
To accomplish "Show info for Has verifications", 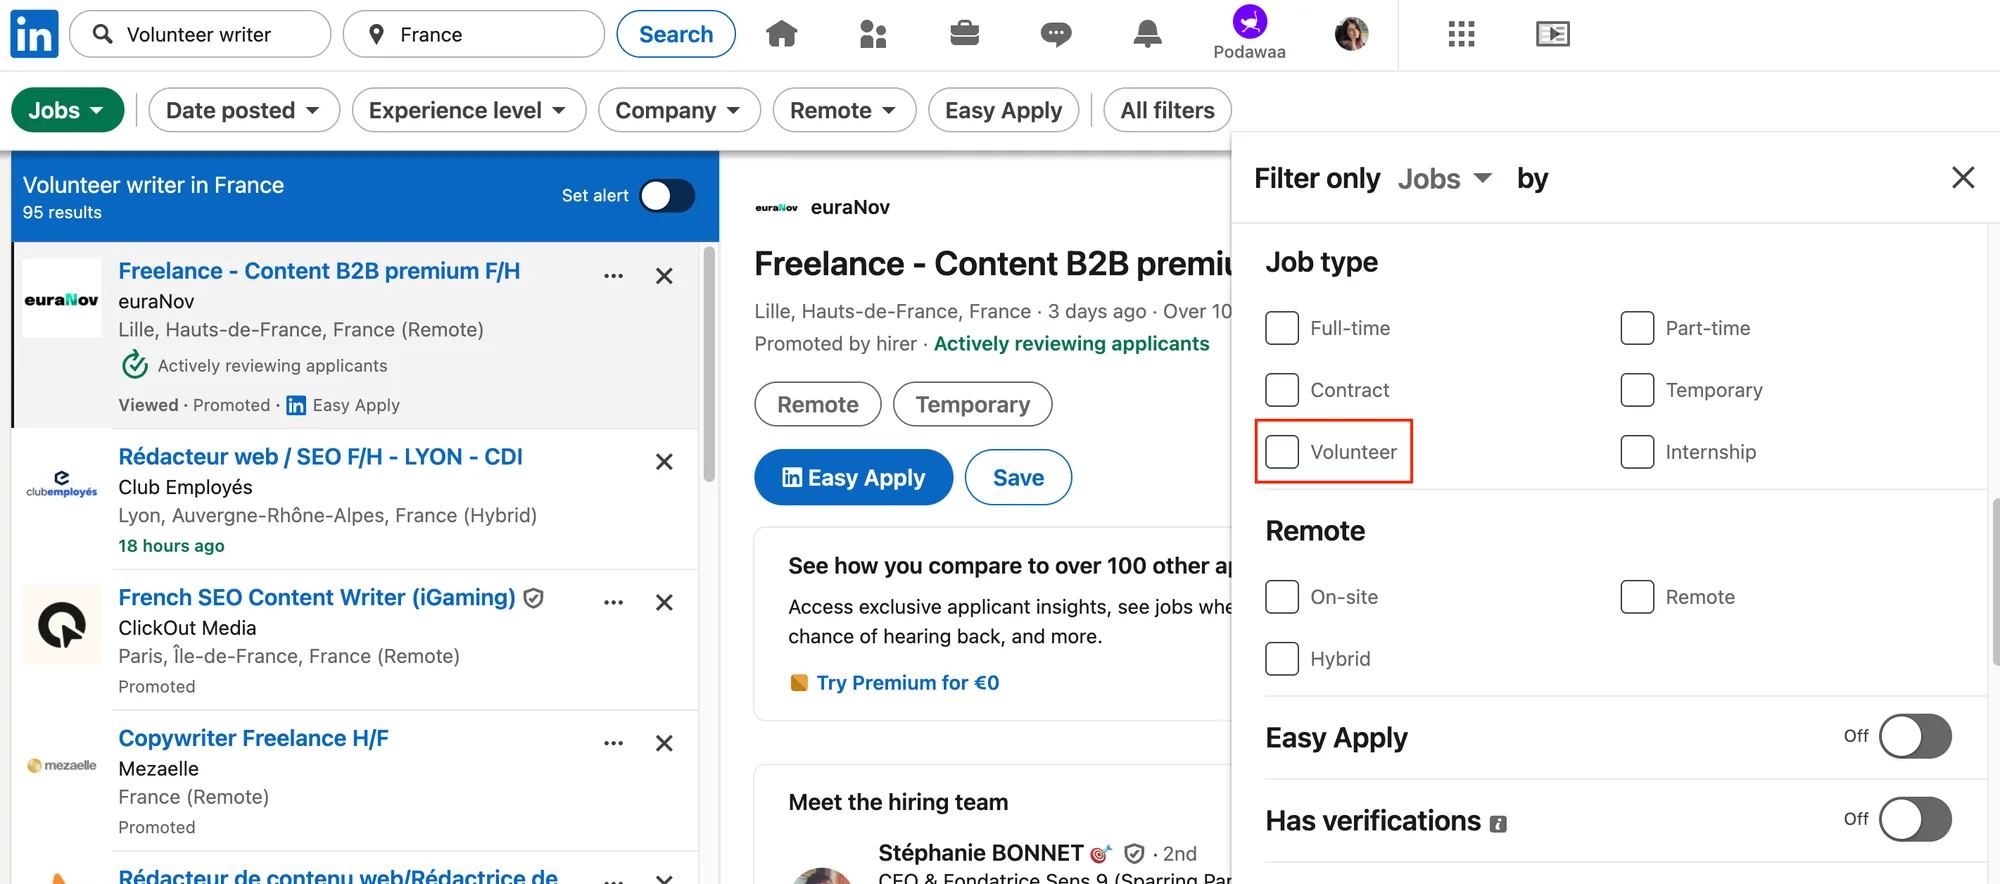I will 1498,824.
